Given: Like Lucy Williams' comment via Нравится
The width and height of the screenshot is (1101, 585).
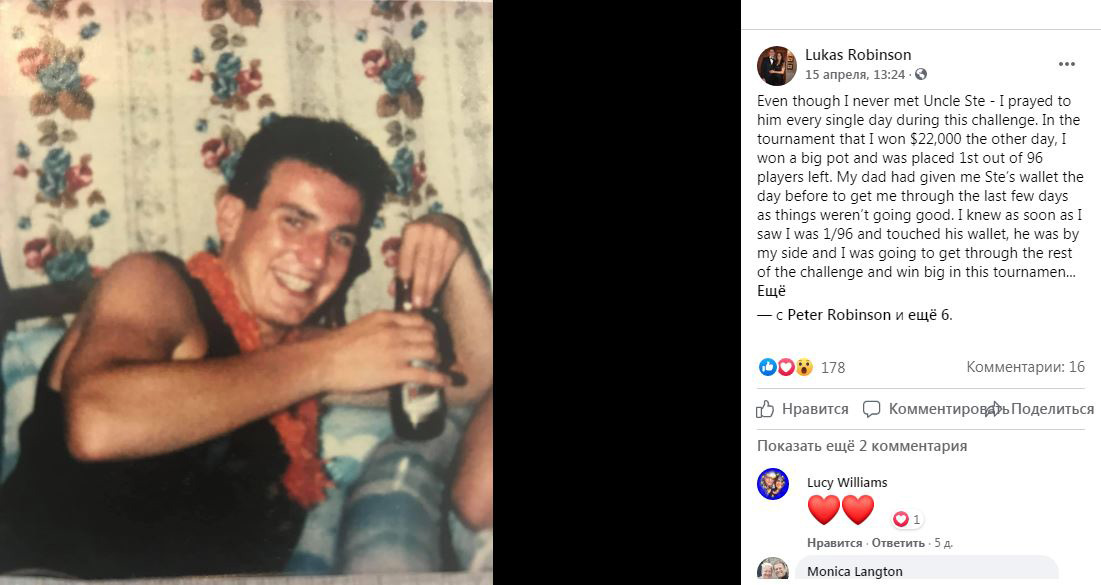Looking at the screenshot, I should click(834, 543).
